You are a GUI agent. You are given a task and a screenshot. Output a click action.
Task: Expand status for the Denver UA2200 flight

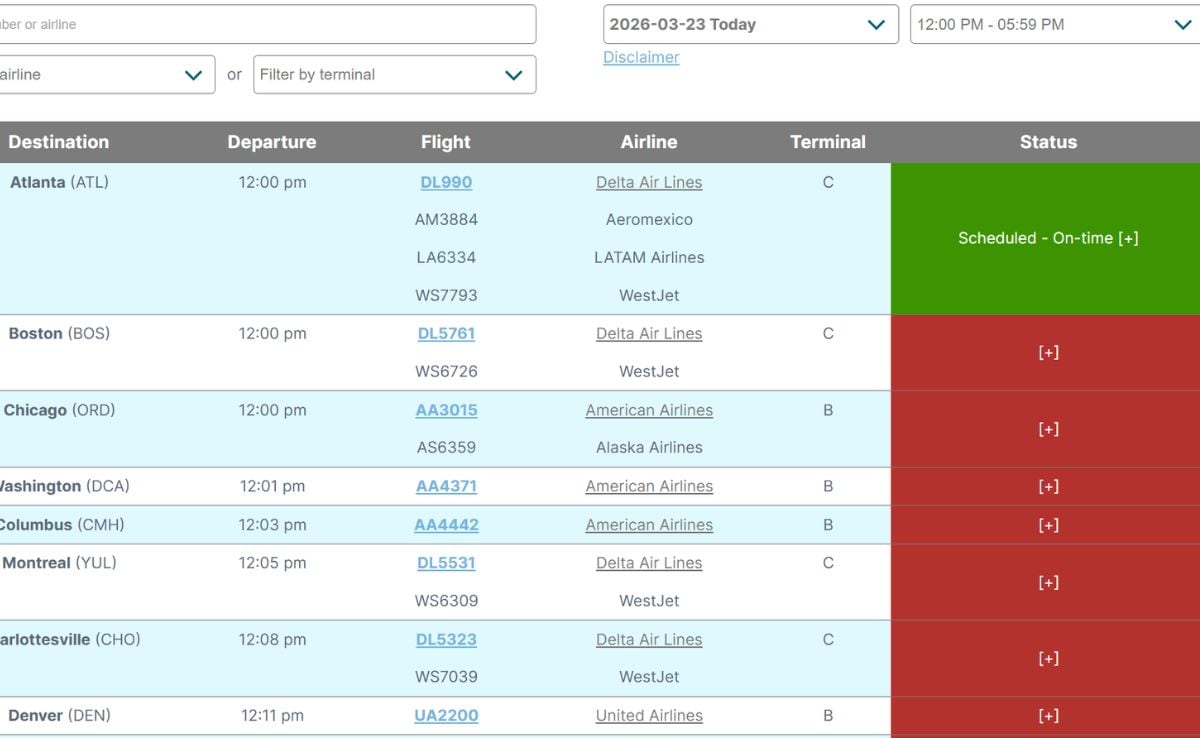pyautogui.click(x=1048, y=716)
